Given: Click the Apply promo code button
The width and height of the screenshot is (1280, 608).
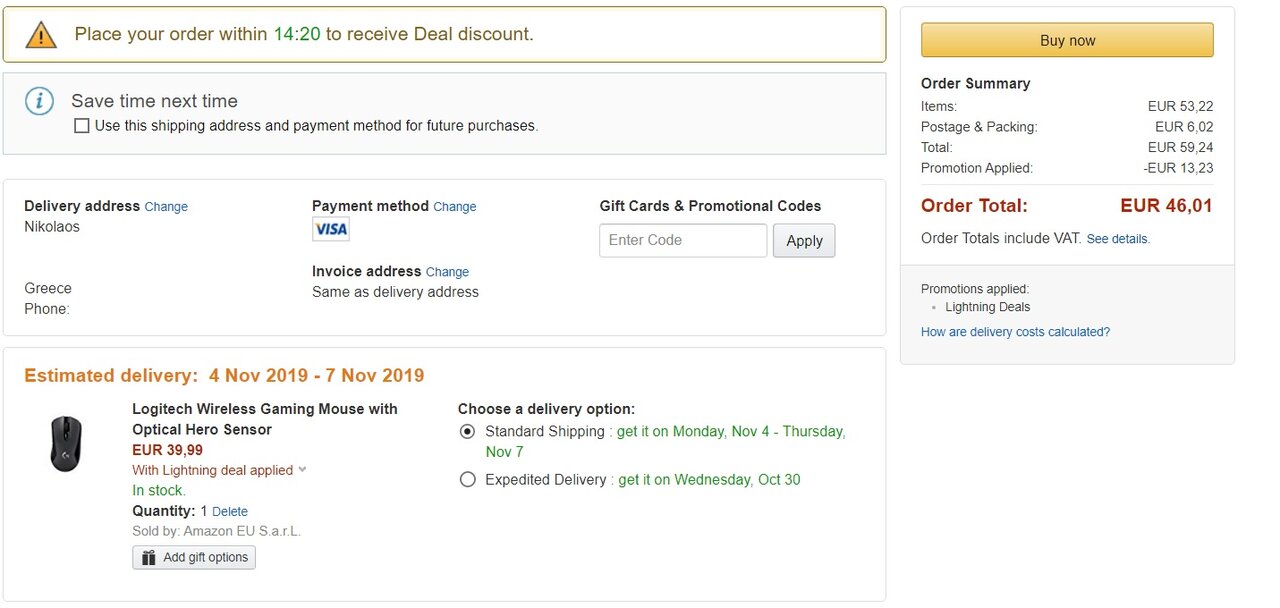Looking at the screenshot, I should (x=804, y=241).
